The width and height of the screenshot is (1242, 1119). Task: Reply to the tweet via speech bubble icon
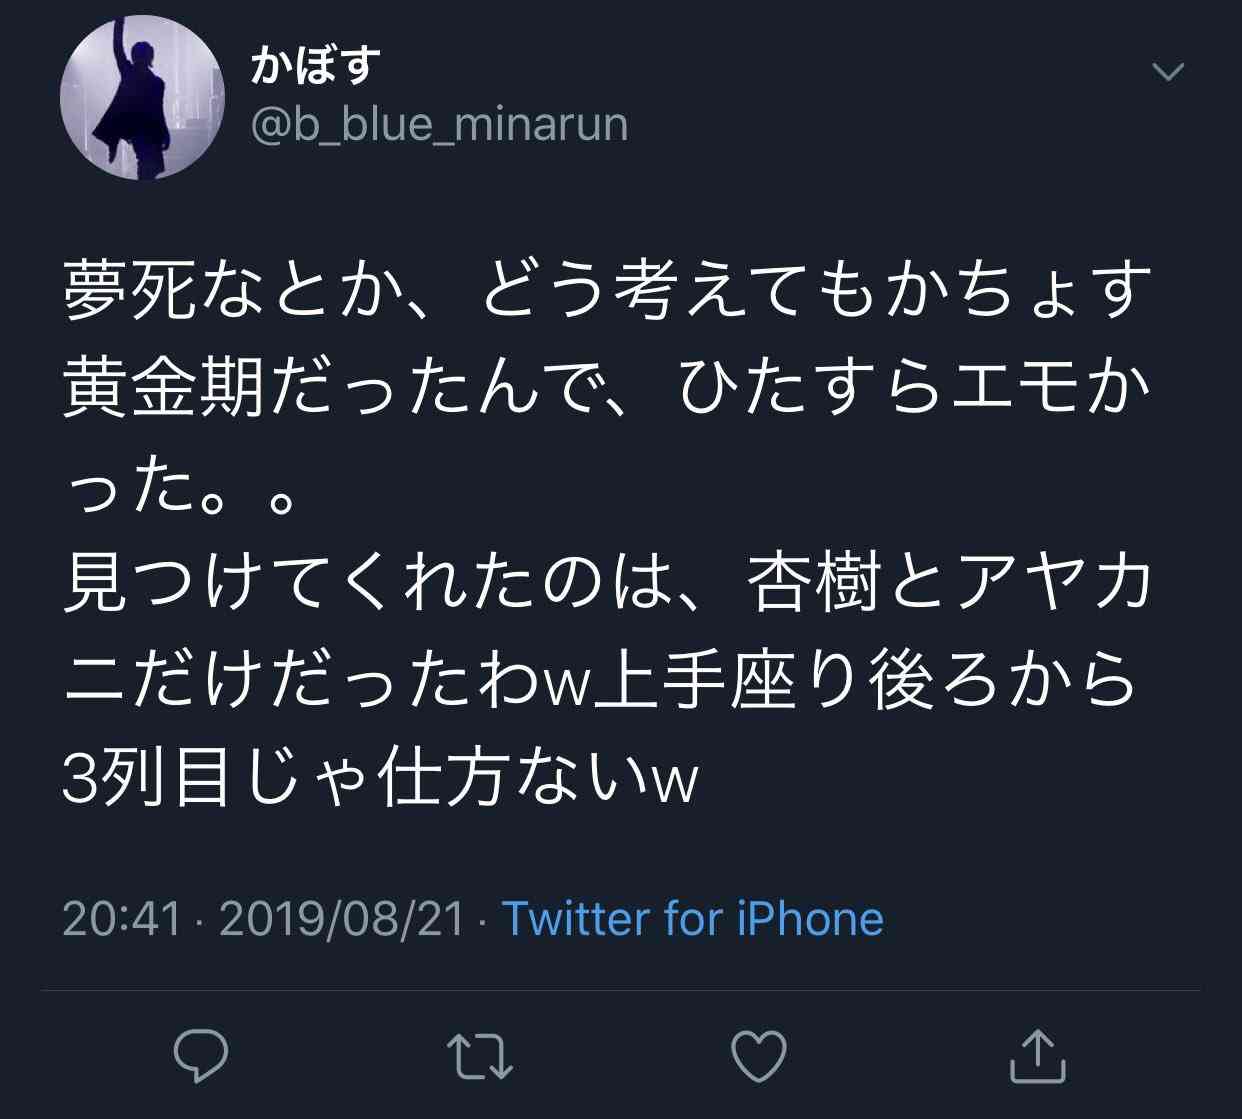tap(201, 1056)
